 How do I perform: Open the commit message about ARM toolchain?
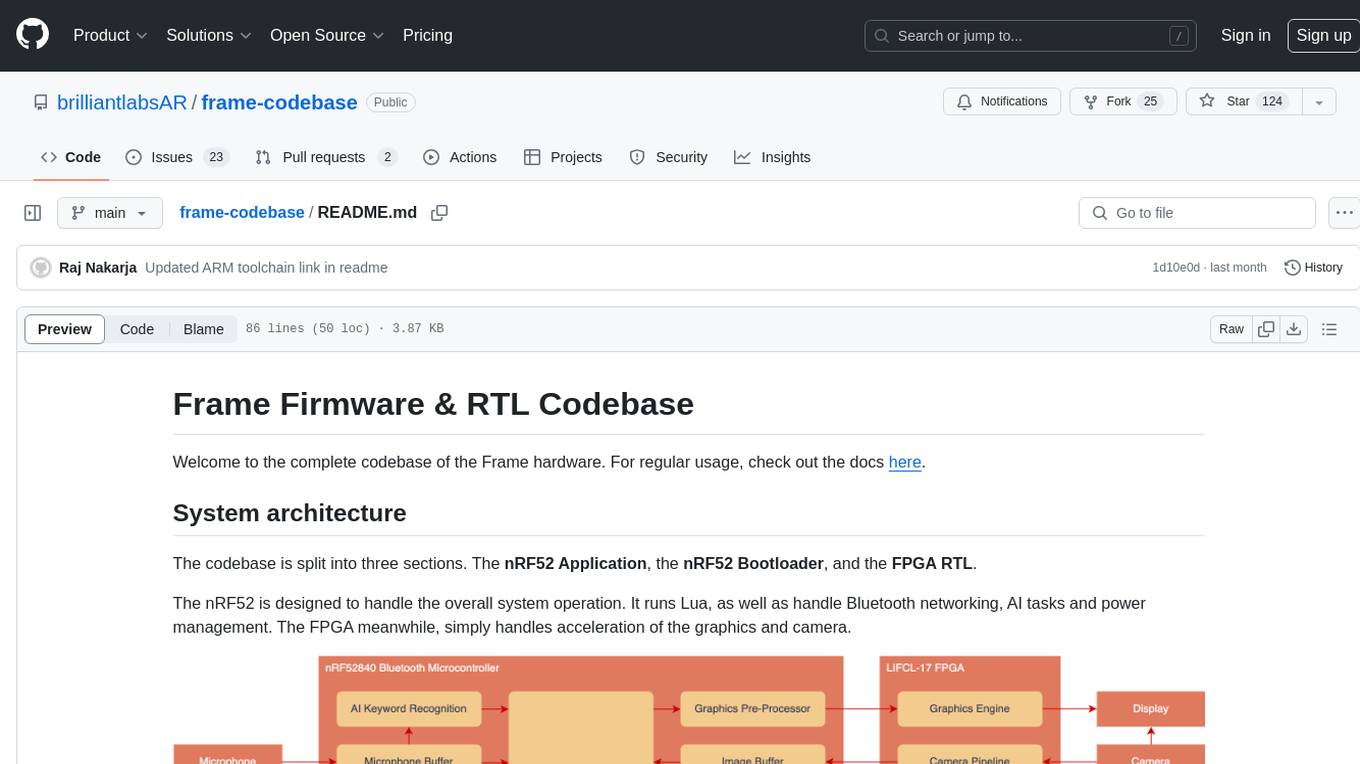(266, 268)
